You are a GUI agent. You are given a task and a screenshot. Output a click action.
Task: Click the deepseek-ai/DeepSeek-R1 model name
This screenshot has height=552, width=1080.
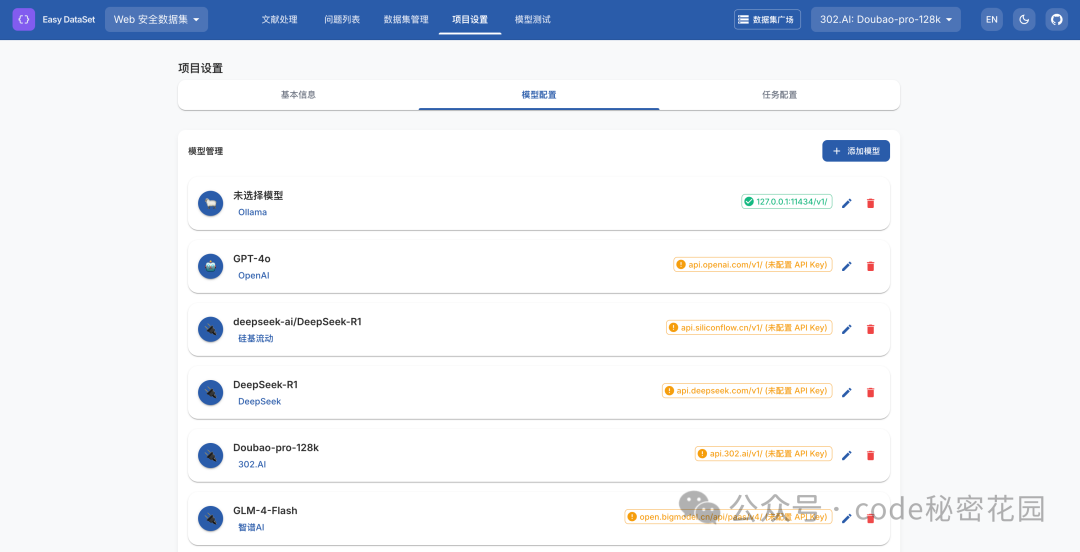[297, 322]
